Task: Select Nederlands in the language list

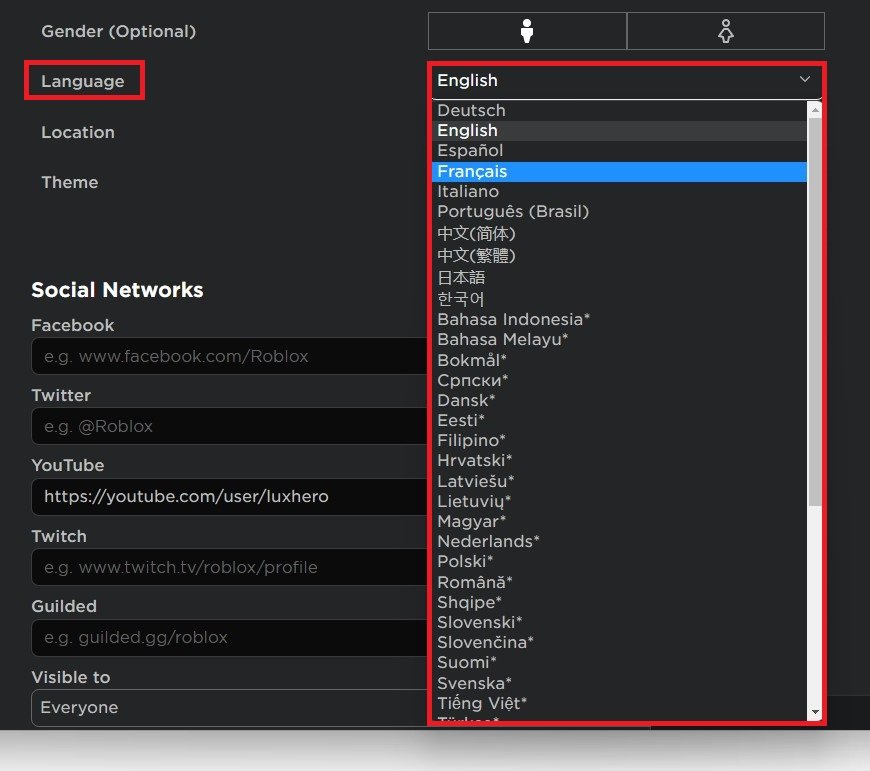Action: (x=488, y=541)
